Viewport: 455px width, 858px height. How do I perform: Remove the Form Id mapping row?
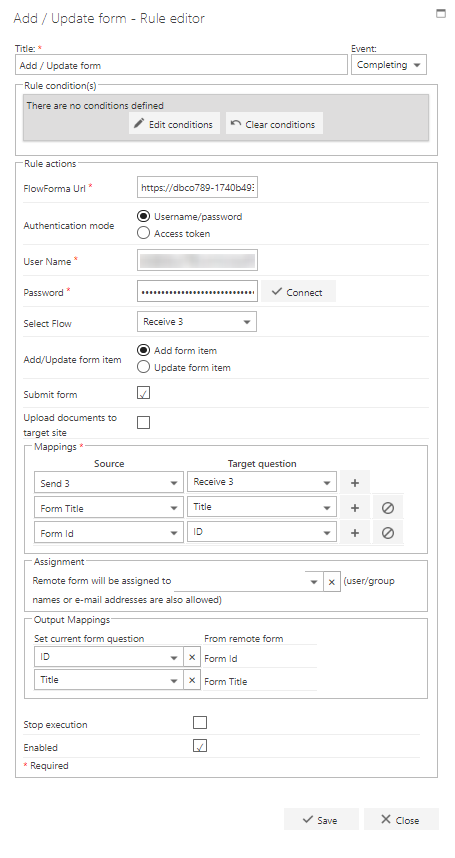click(388, 532)
